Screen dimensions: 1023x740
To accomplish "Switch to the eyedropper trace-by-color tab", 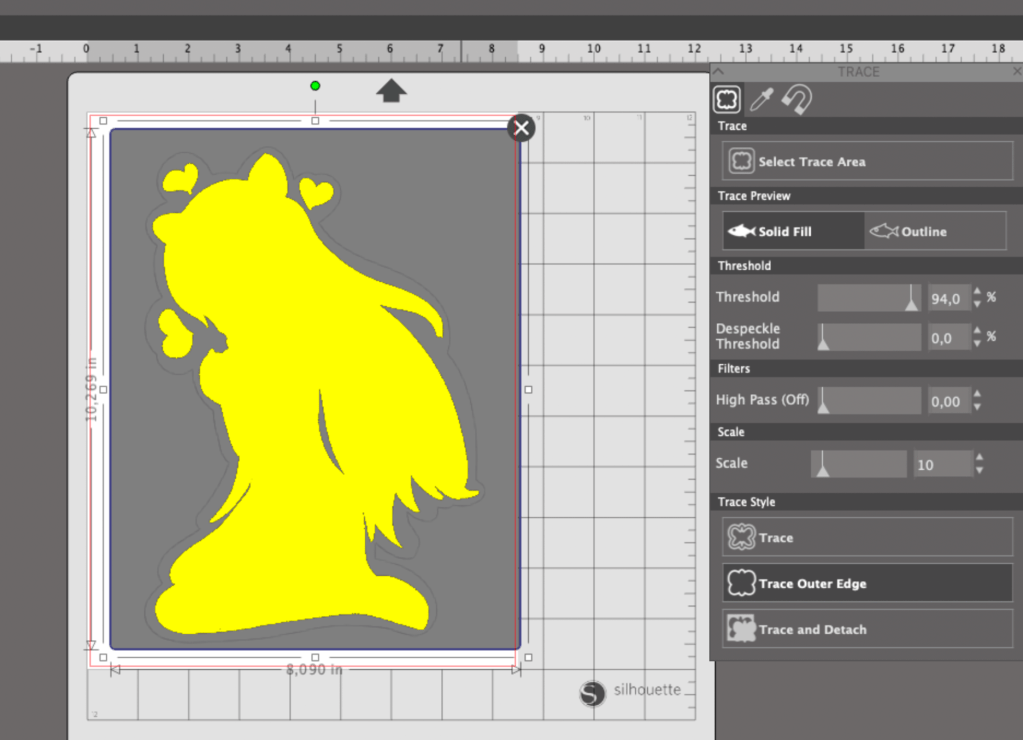I will [x=762, y=98].
